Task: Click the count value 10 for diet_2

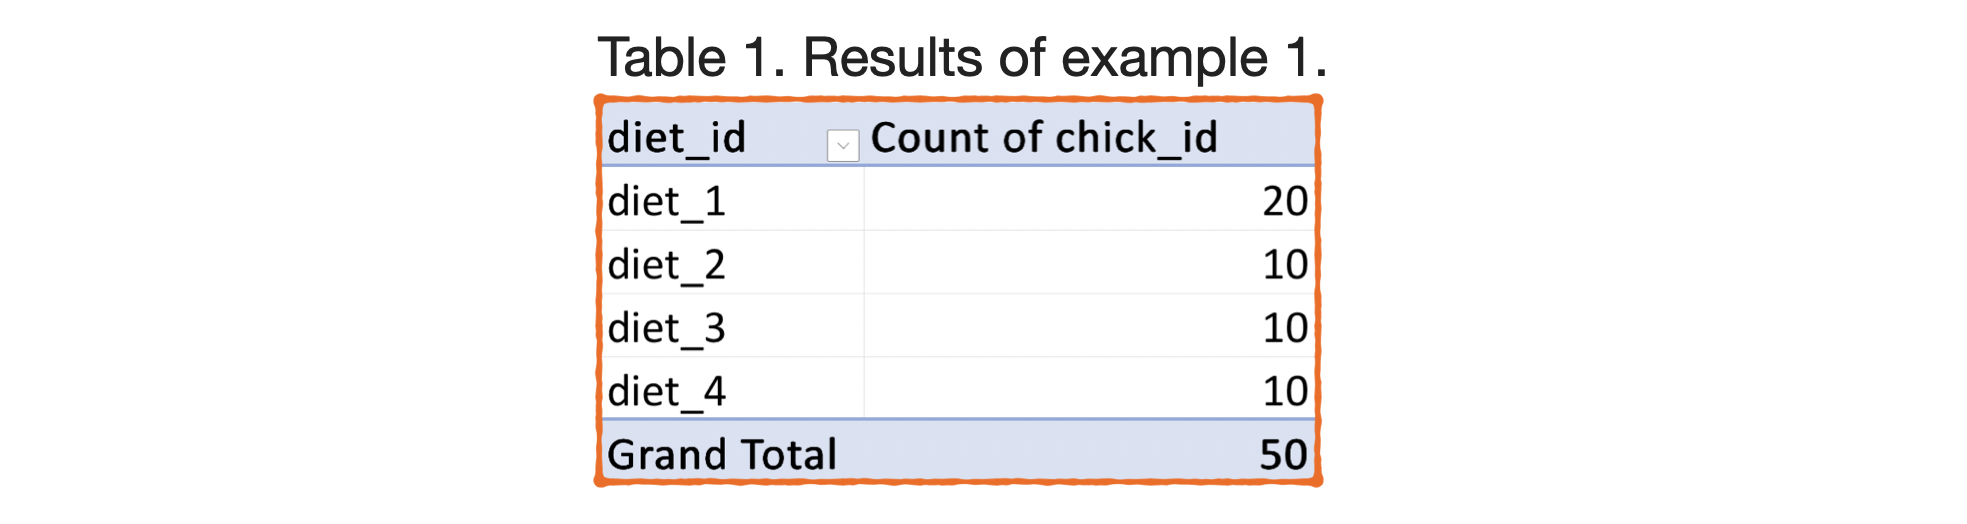Action: point(1284,265)
